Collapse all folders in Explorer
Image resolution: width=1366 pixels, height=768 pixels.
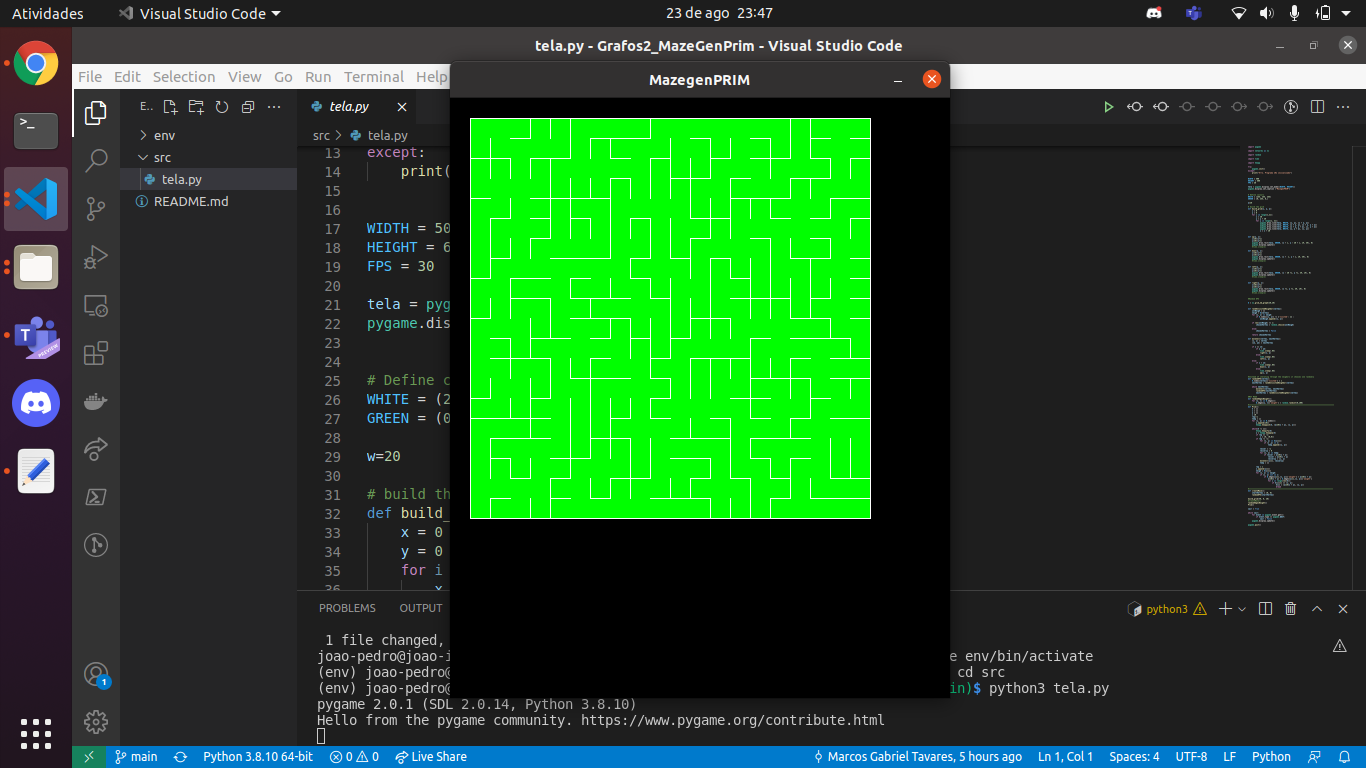(x=248, y=107)
